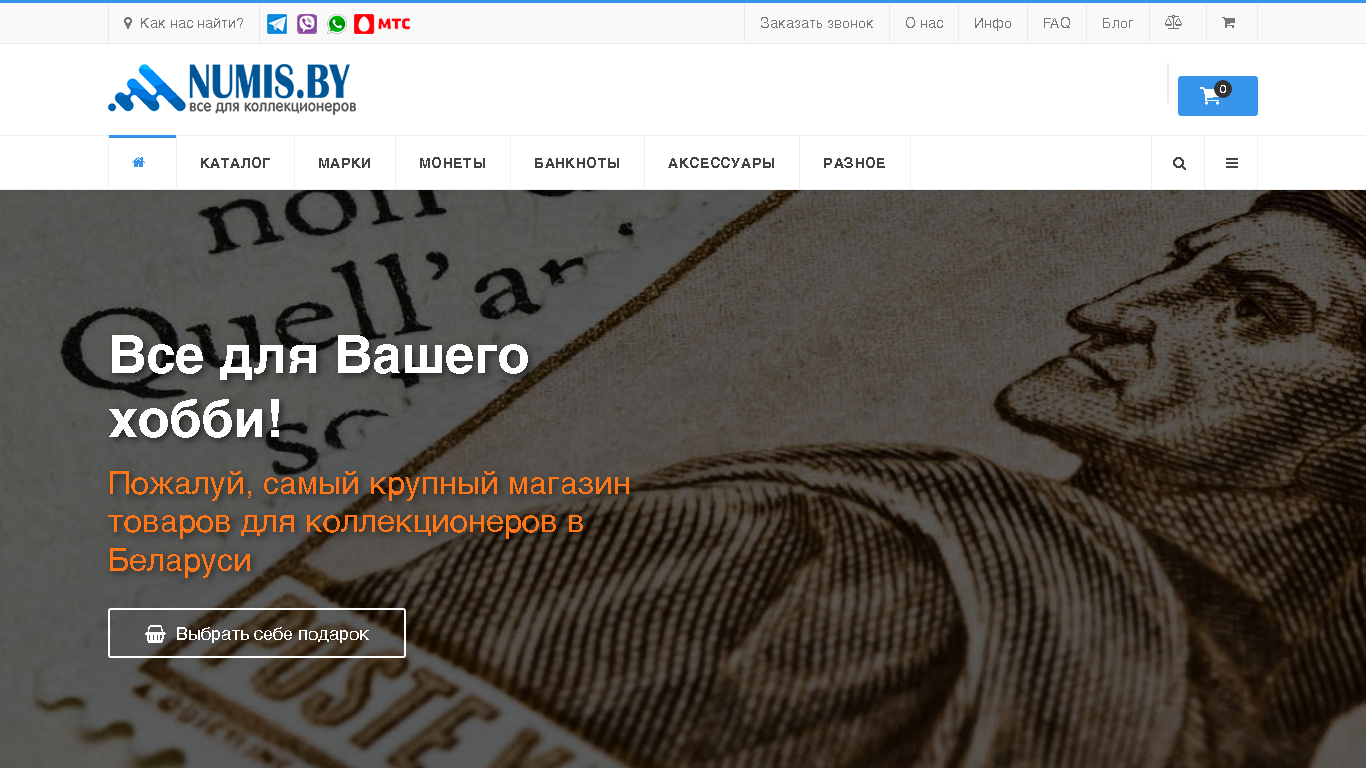The image size is (1366, 768).
Task: Open the Марки menu
Action: [x=345, y=163]
